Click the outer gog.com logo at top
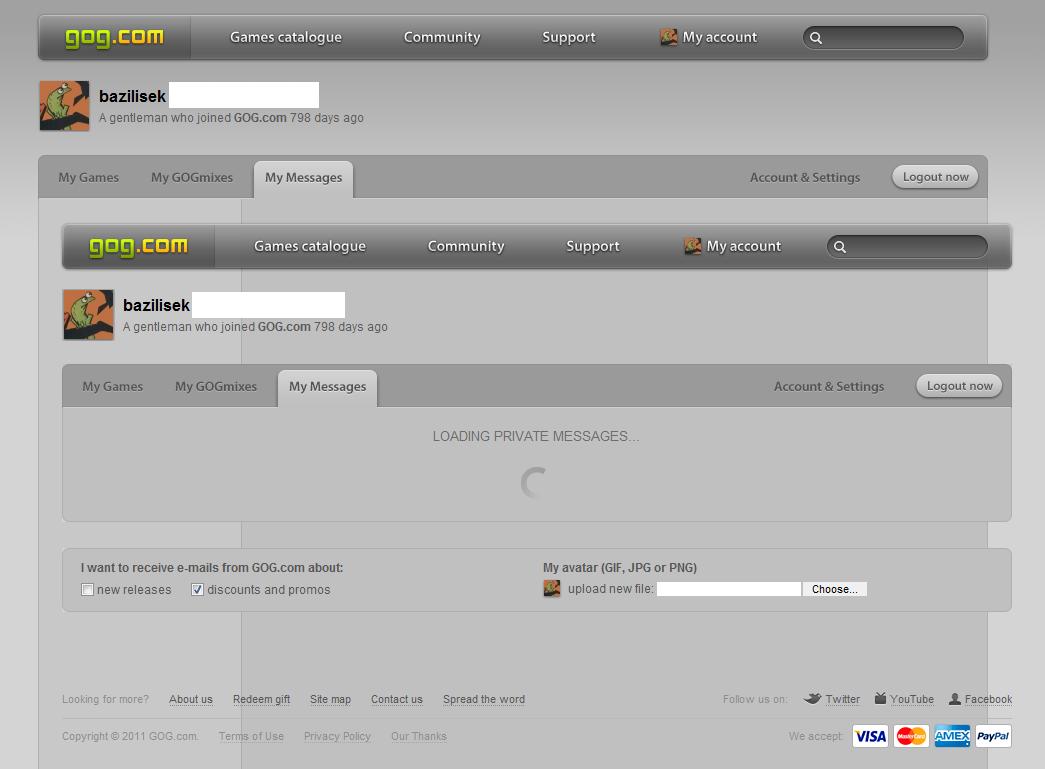The height and width of the screenshot is (769, 1045). (x=115, y=38)
